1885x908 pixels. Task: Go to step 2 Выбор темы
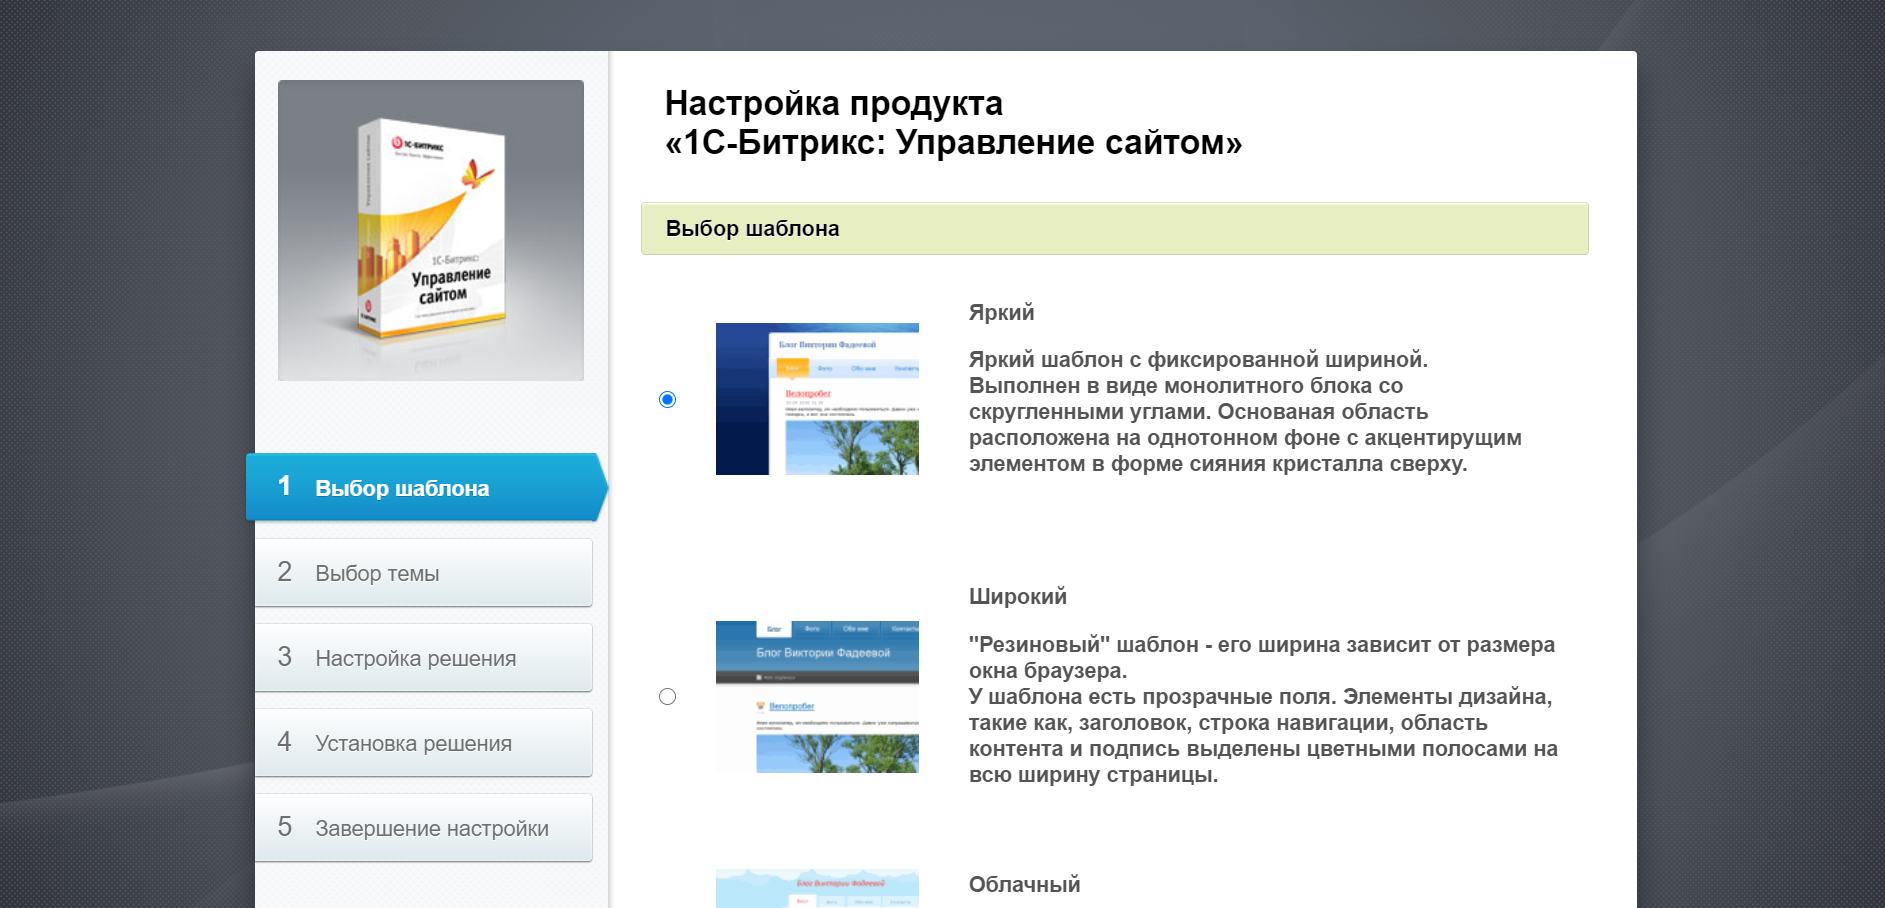coord(424,573)
